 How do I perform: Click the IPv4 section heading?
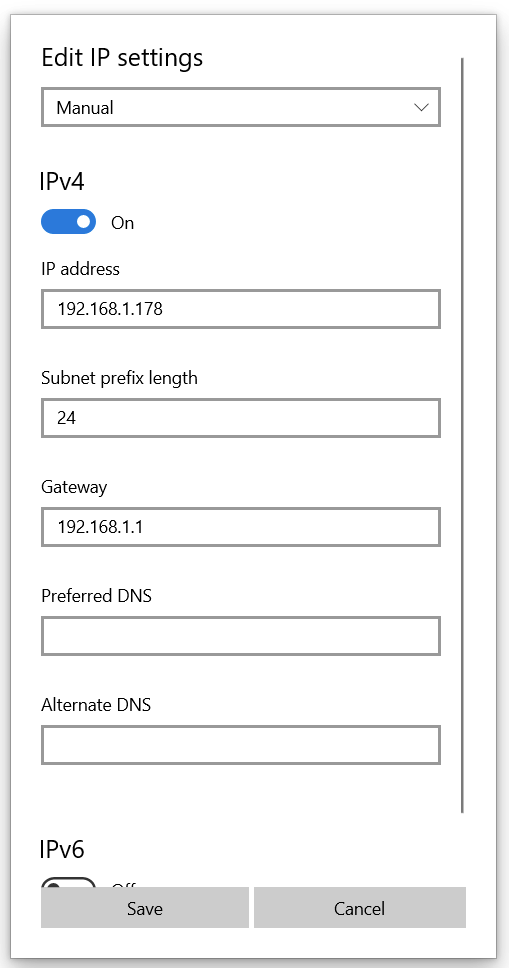click(x=62, y=182)
